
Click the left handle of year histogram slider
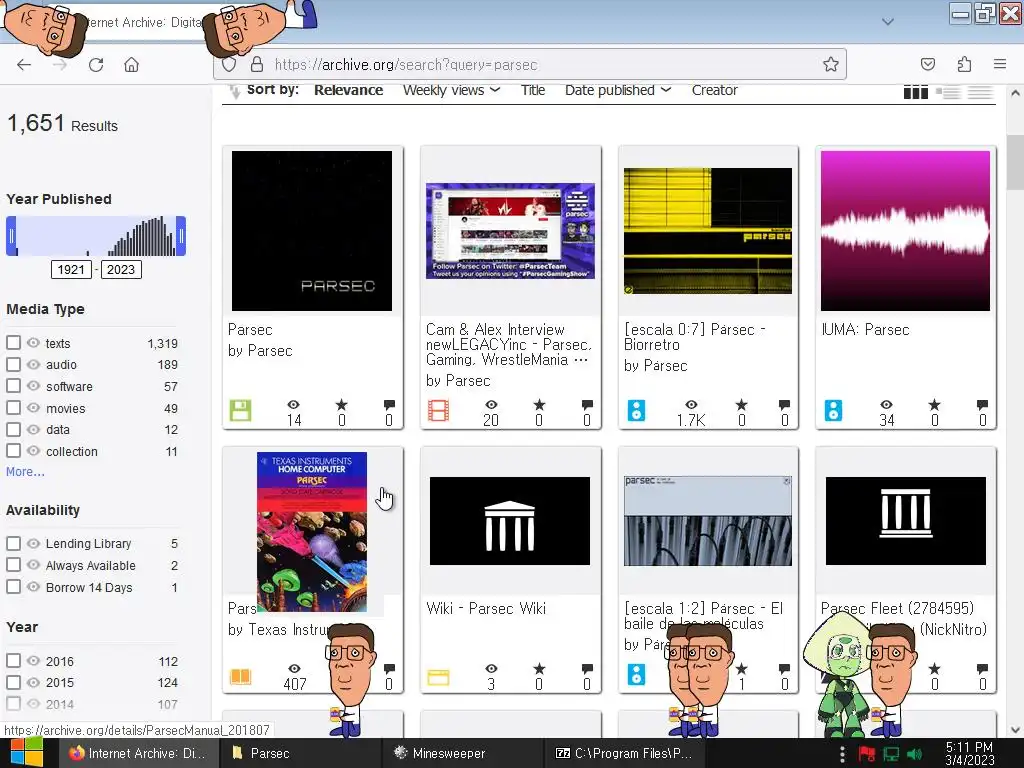click(11, 236)
